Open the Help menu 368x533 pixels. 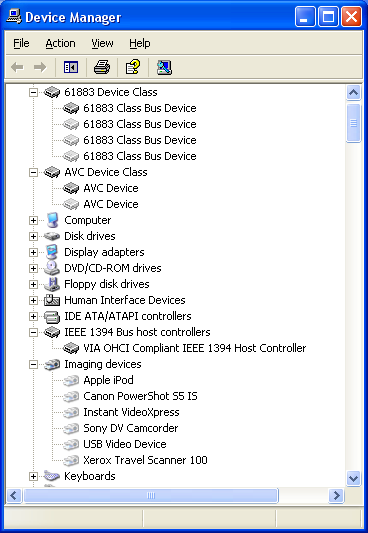[140, 44]
